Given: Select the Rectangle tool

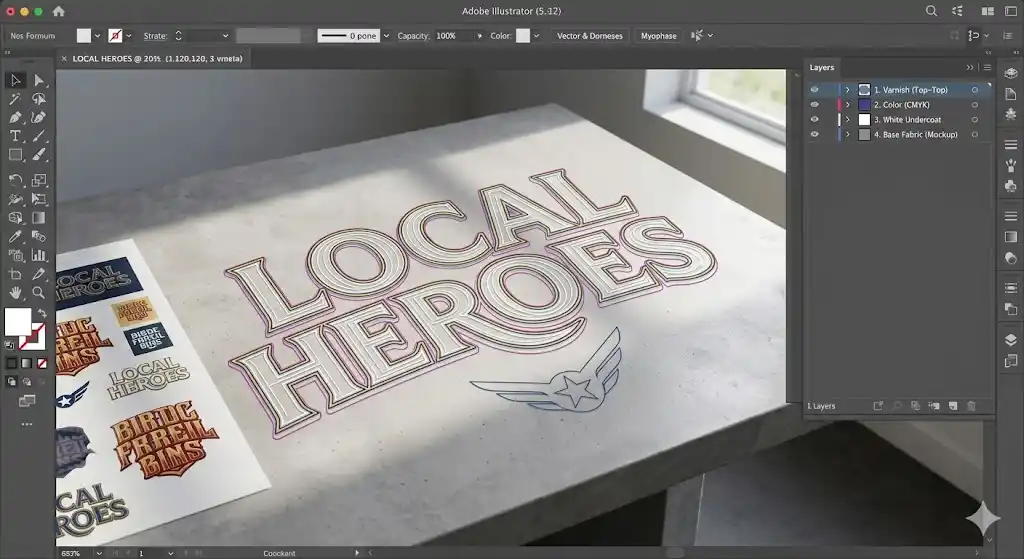Looking at the screenshot, I should tap(15, 155).
